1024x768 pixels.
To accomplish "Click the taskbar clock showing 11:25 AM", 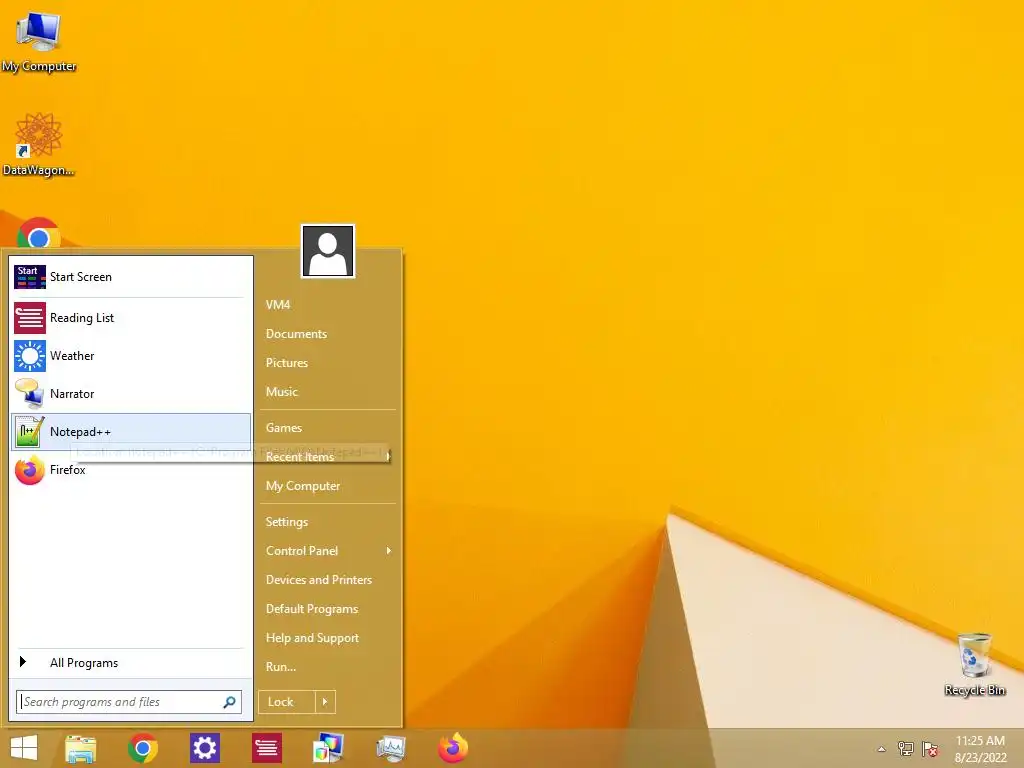I will coord(980,749).
